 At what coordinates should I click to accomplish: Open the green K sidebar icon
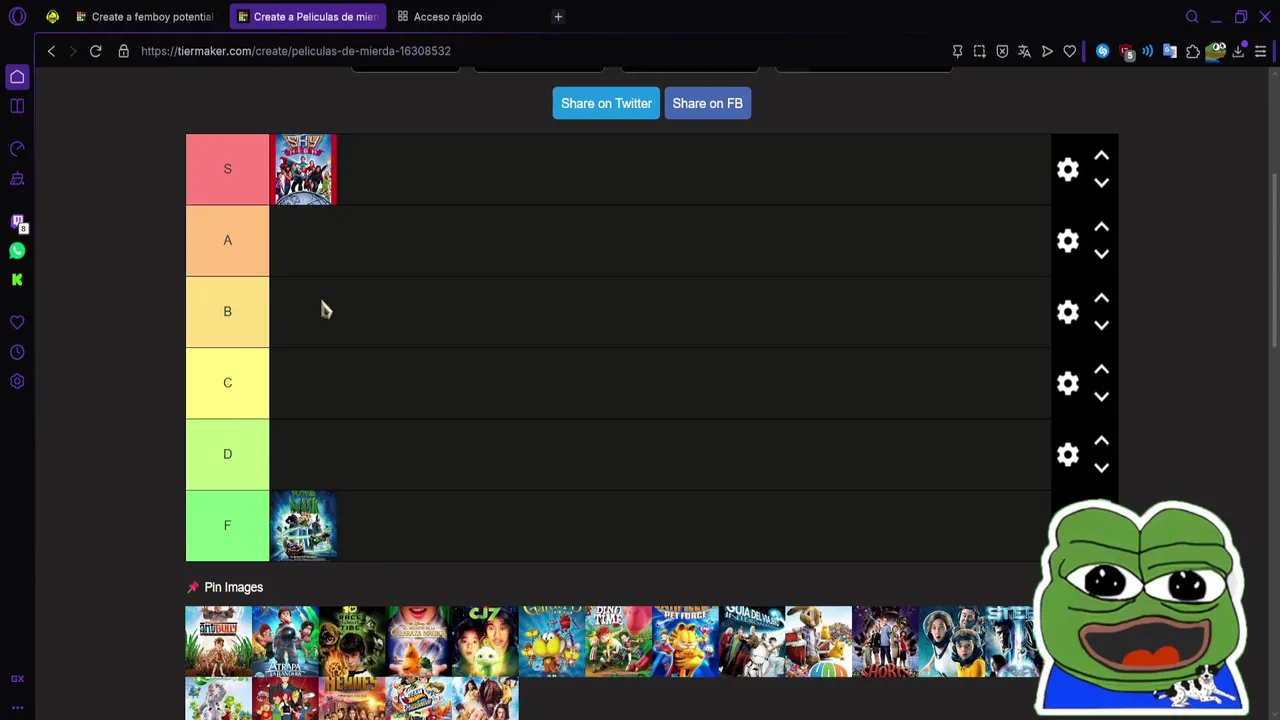coord(17,280)
